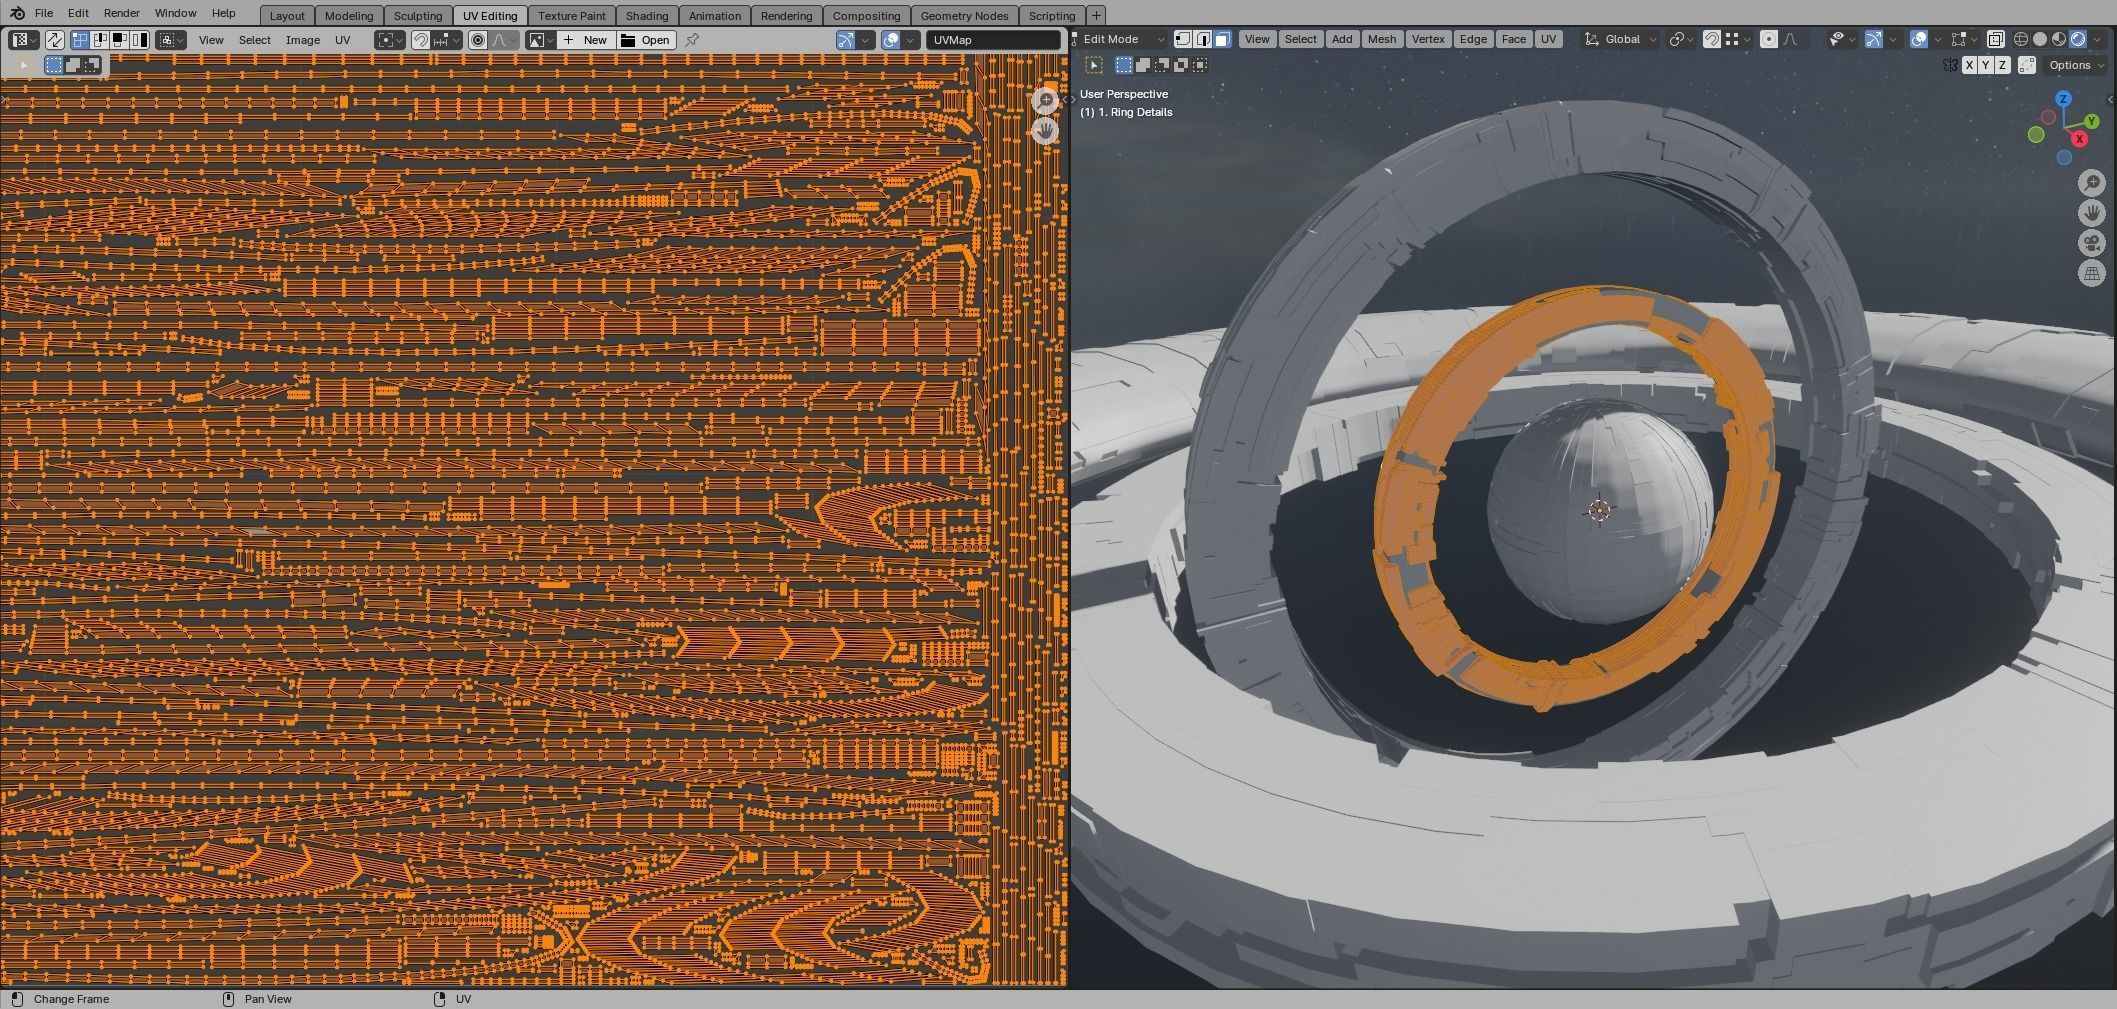Open the UV editor View menu
This screenshot has width=2117, height=1009.
[211, 40]
